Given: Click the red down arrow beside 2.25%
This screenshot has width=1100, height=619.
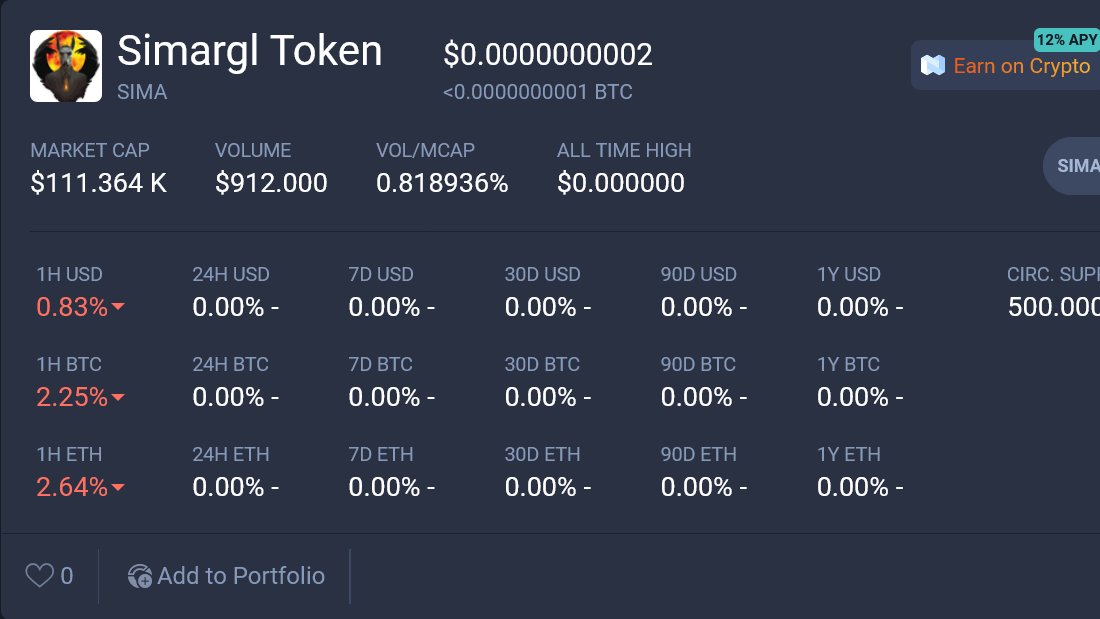Looking at the screenshot, I should pyautogui.click(x=118, y=398).
